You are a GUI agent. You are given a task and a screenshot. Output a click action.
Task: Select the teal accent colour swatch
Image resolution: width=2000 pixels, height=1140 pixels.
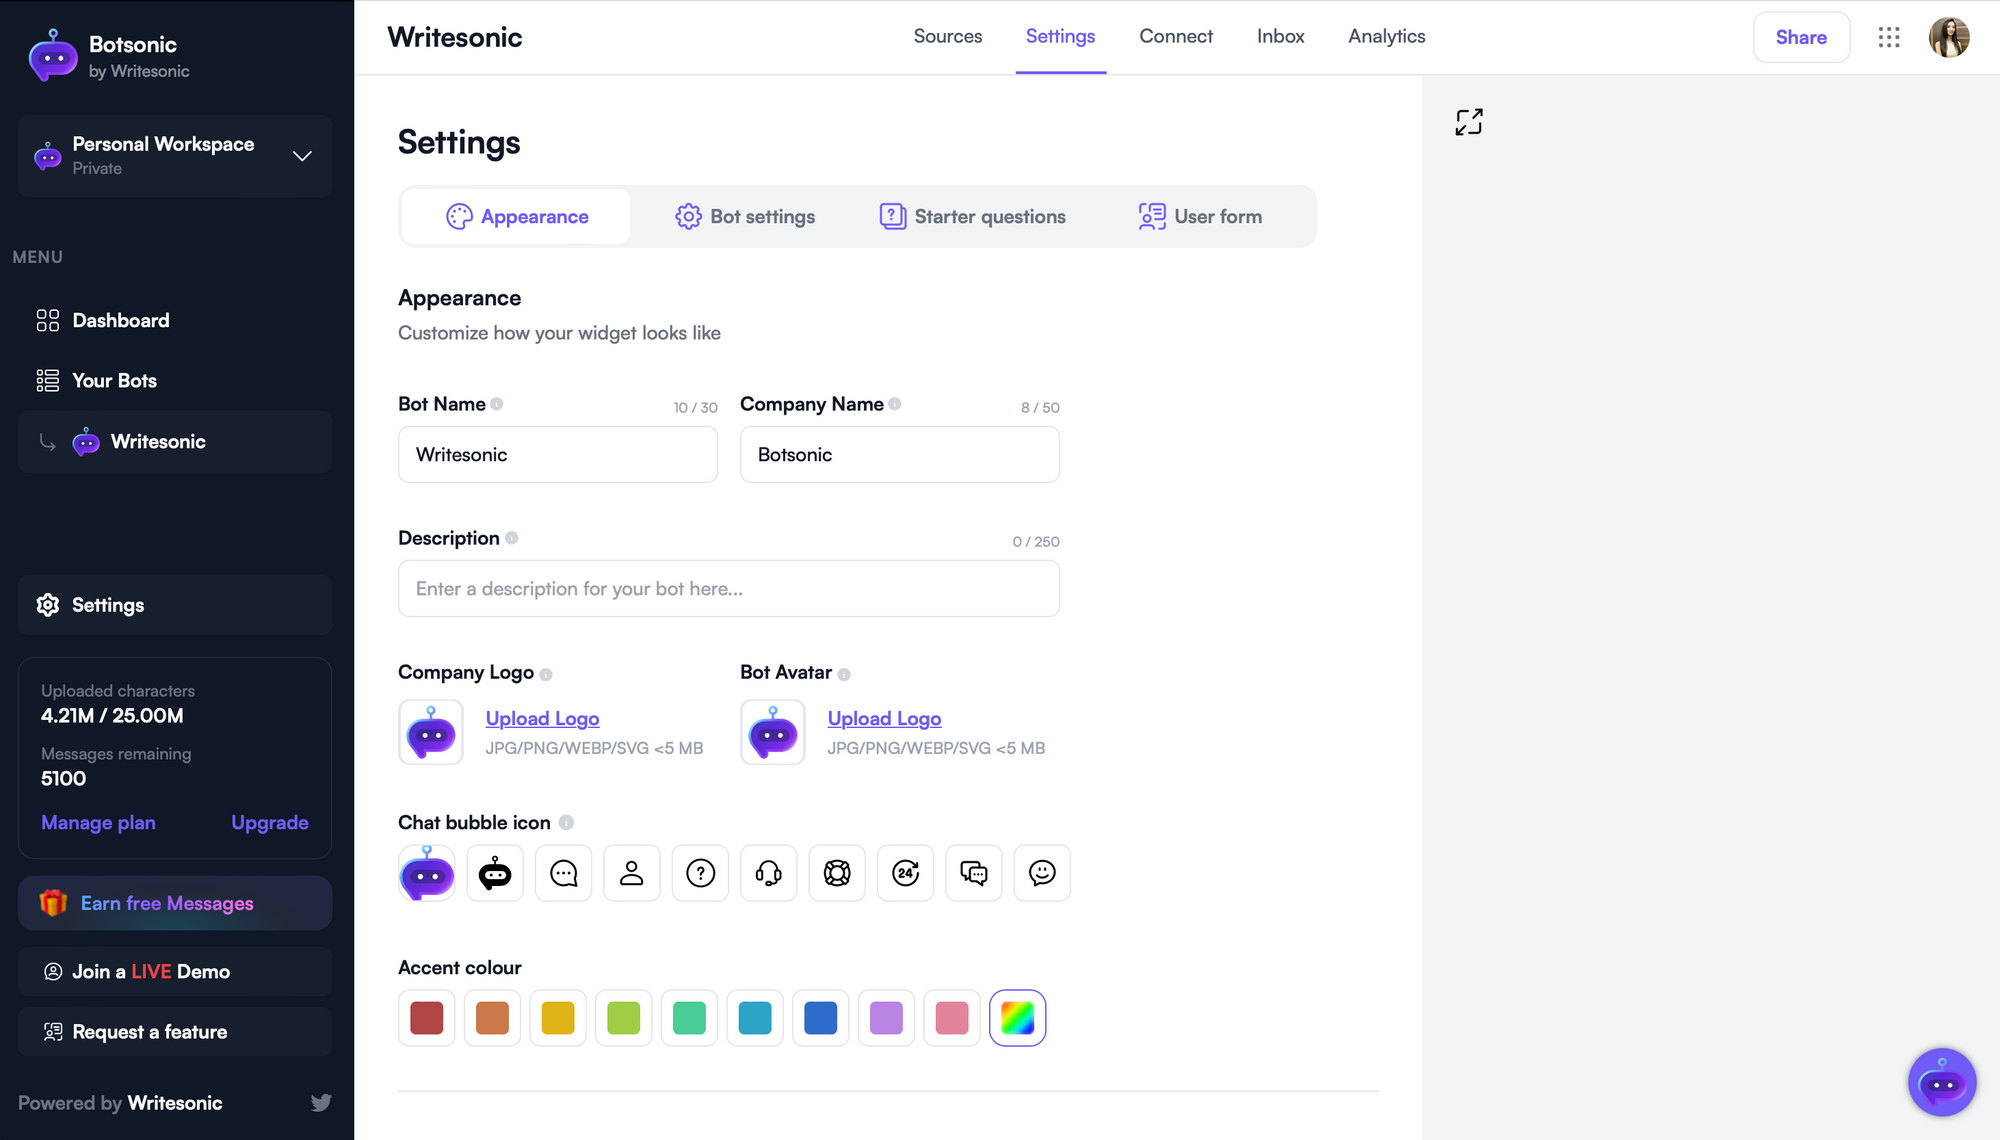(x=755, y=1017)
